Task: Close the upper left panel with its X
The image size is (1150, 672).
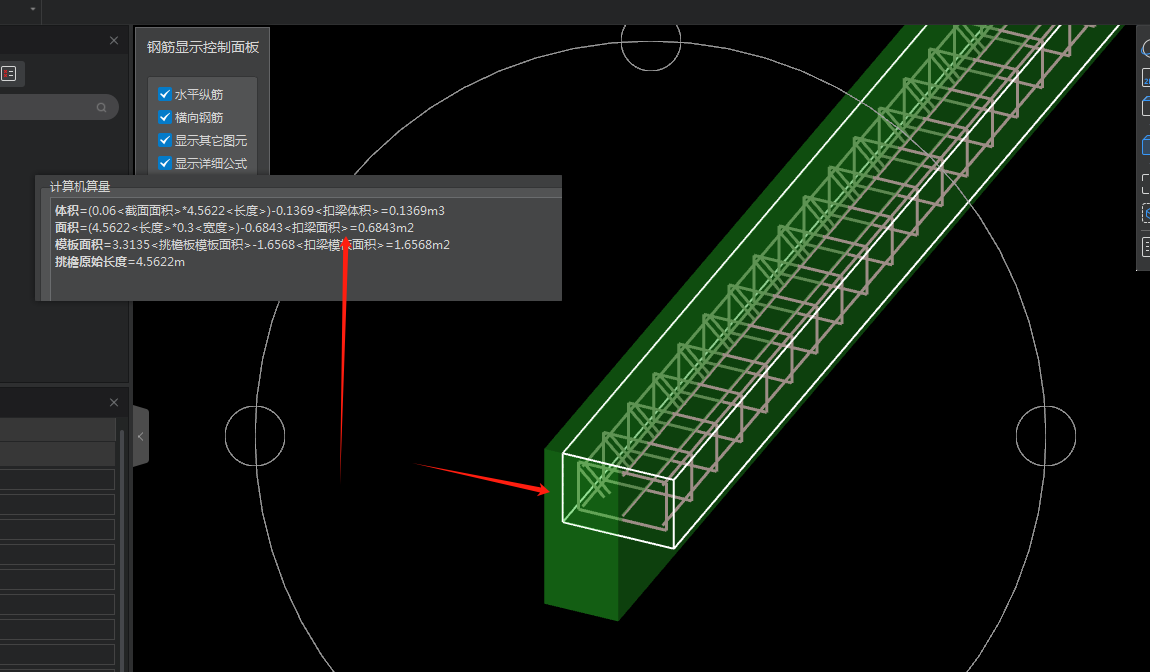Action: (114, 41)
